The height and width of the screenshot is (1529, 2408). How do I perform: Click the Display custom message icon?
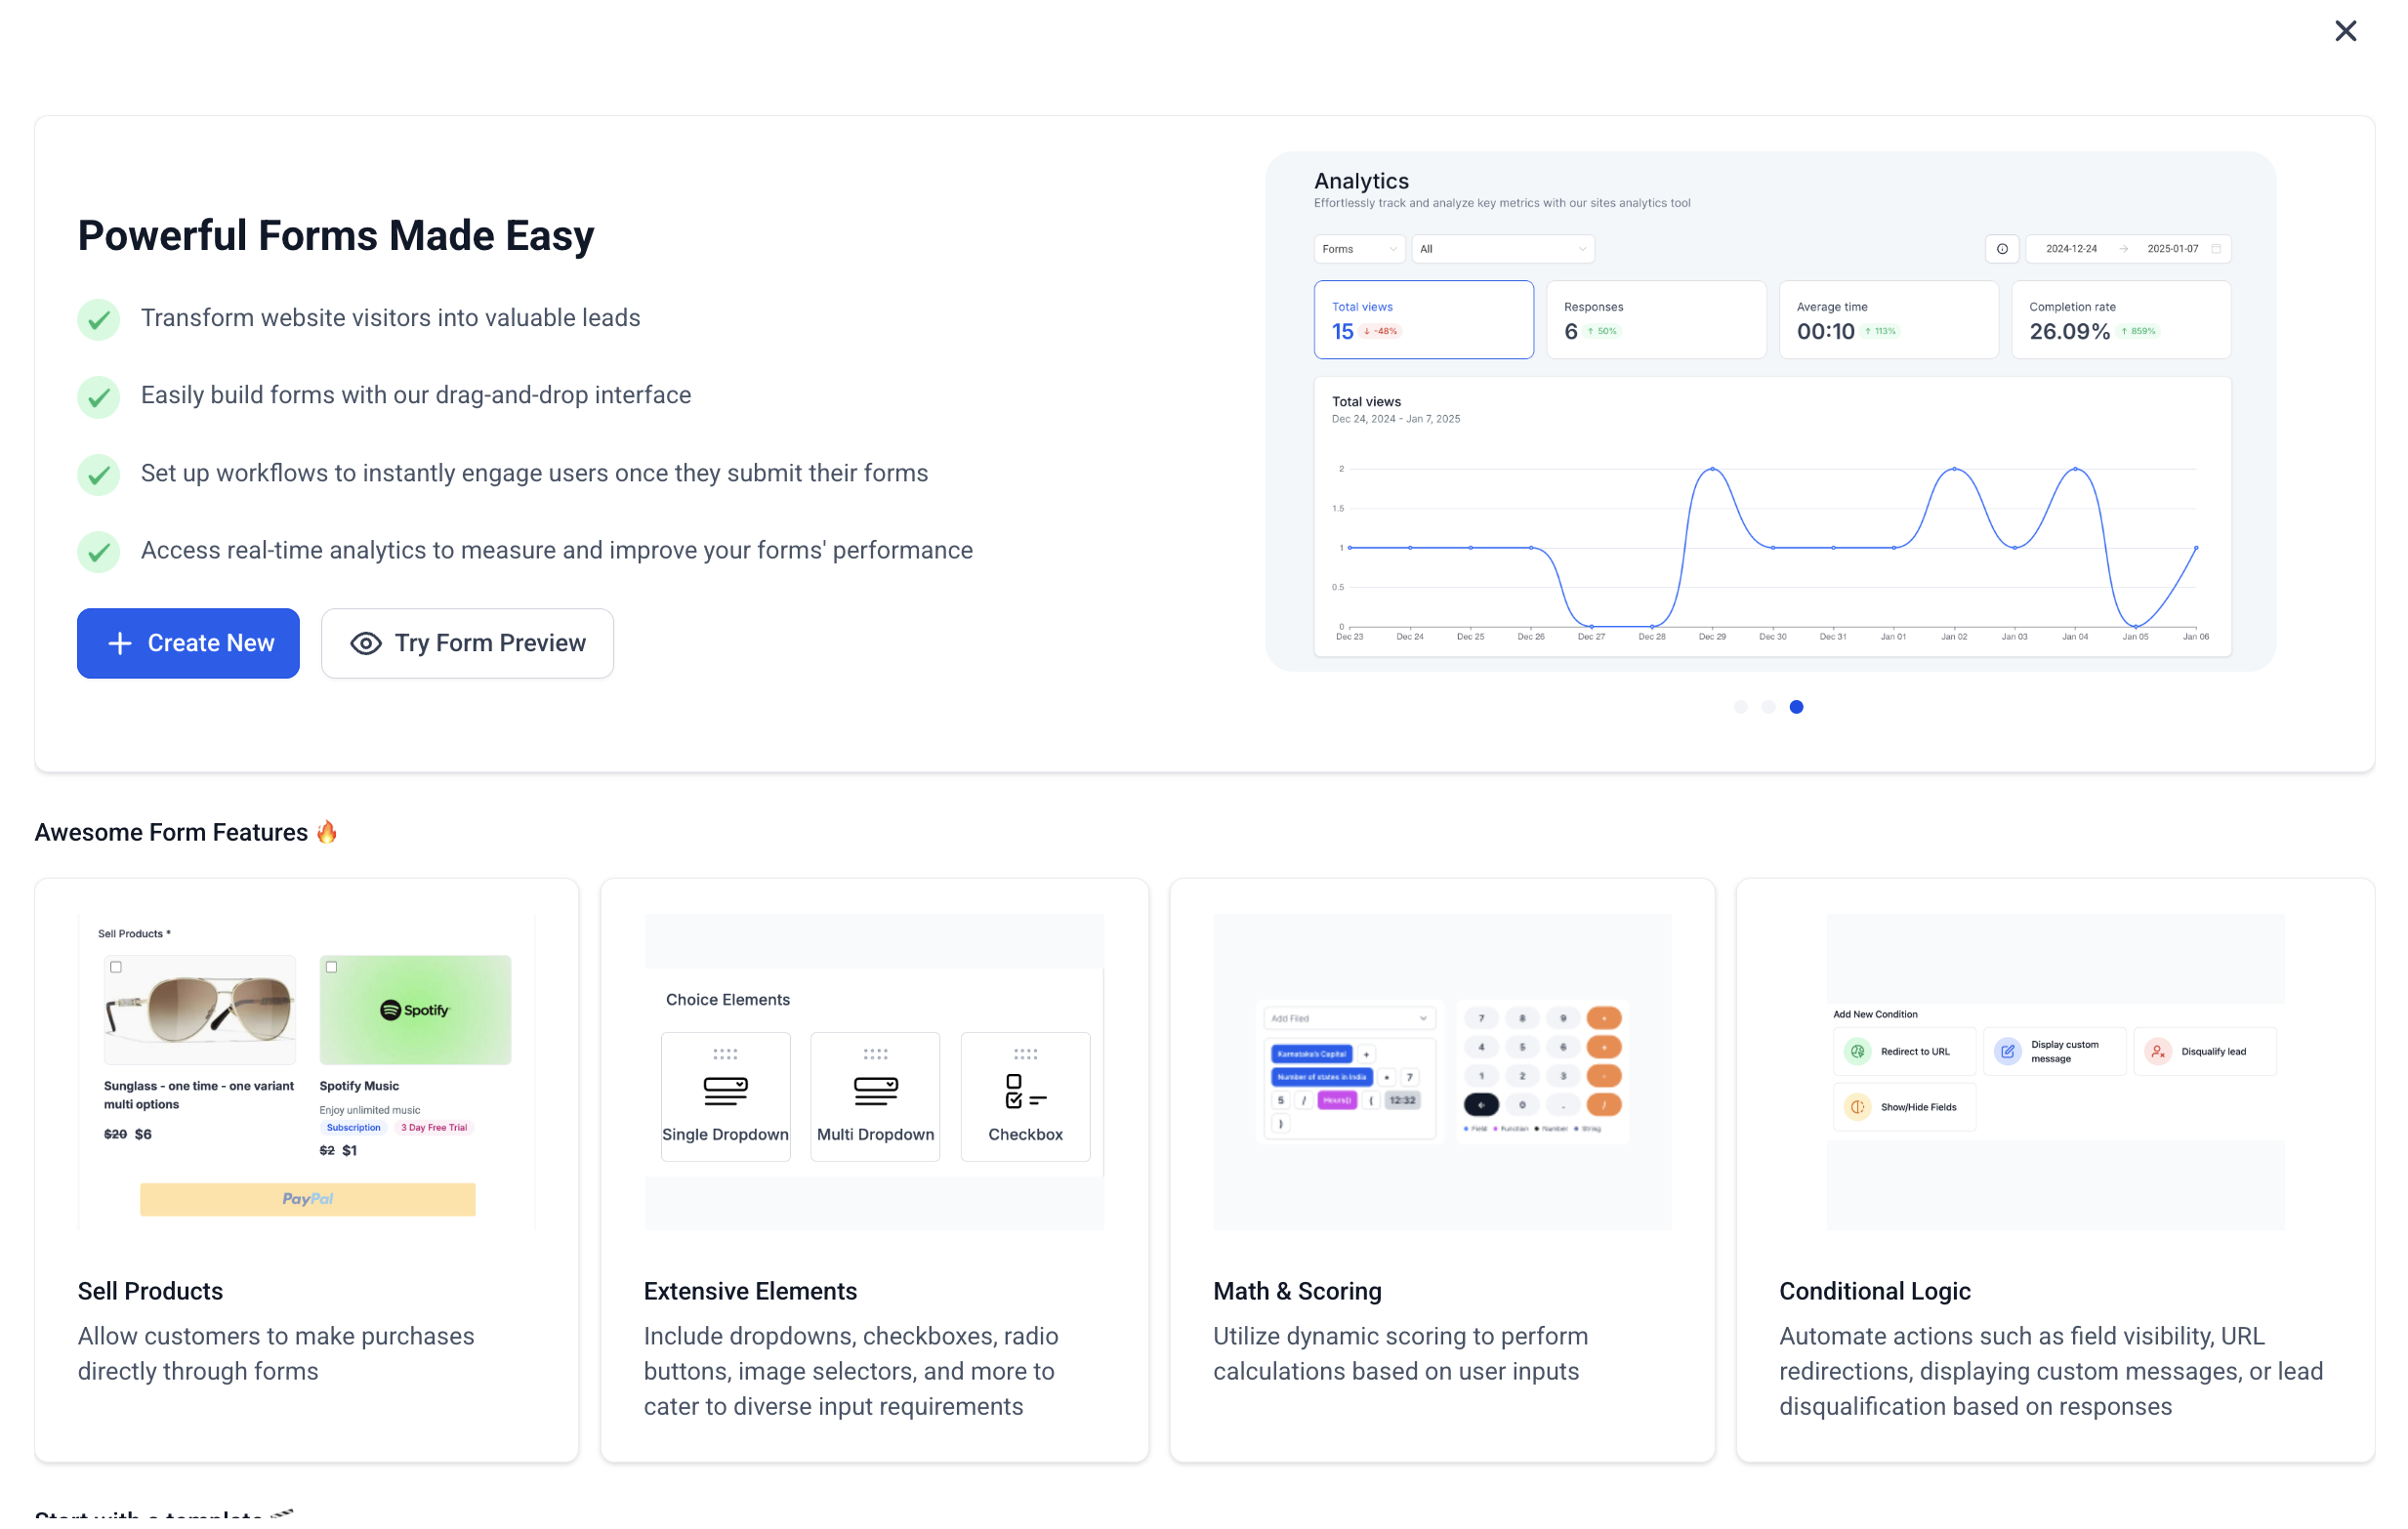pos(2007,1051)
